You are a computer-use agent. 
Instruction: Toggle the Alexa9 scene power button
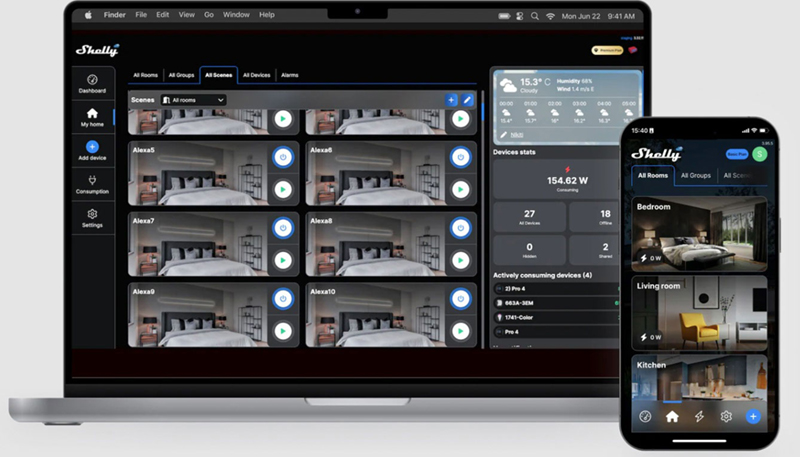[x=283, y=299]
